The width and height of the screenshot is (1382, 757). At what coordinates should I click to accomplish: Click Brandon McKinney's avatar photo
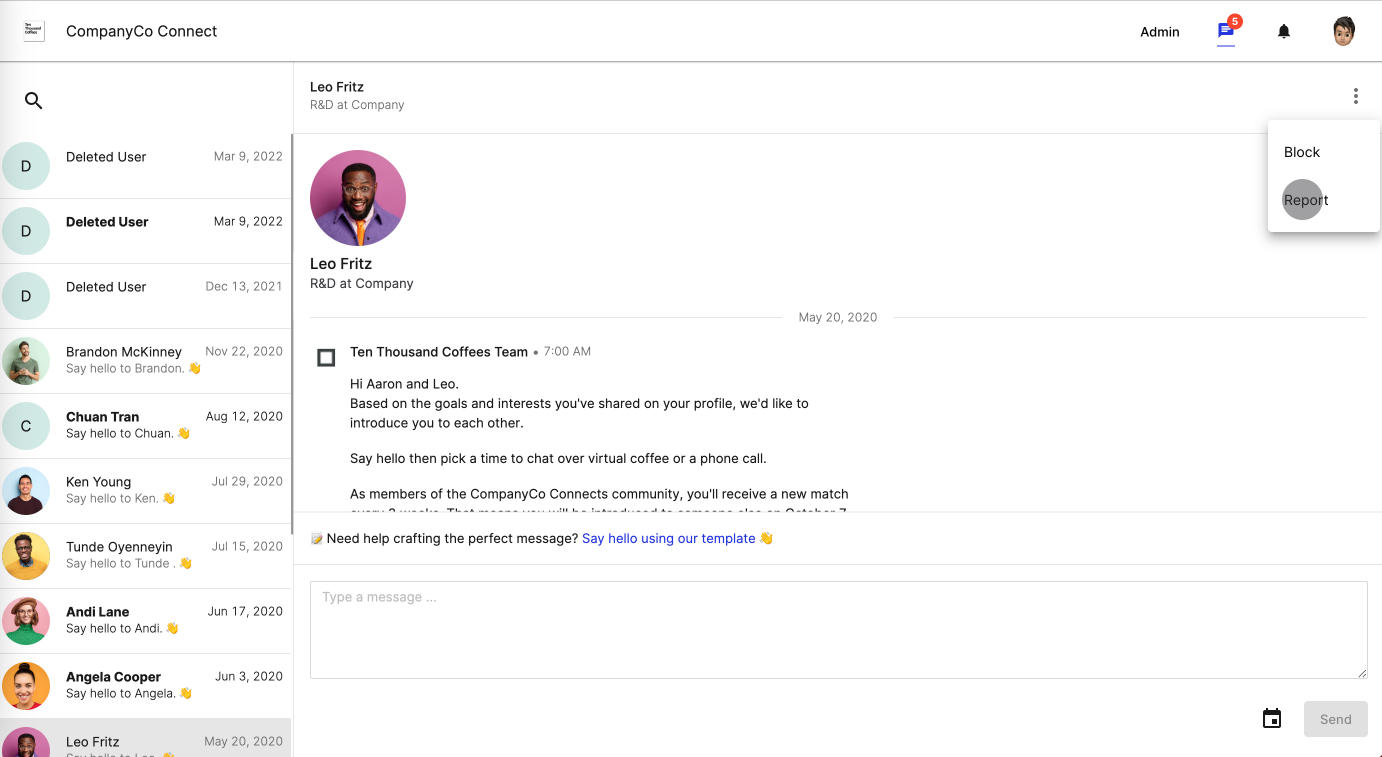(x=26, y=361)
